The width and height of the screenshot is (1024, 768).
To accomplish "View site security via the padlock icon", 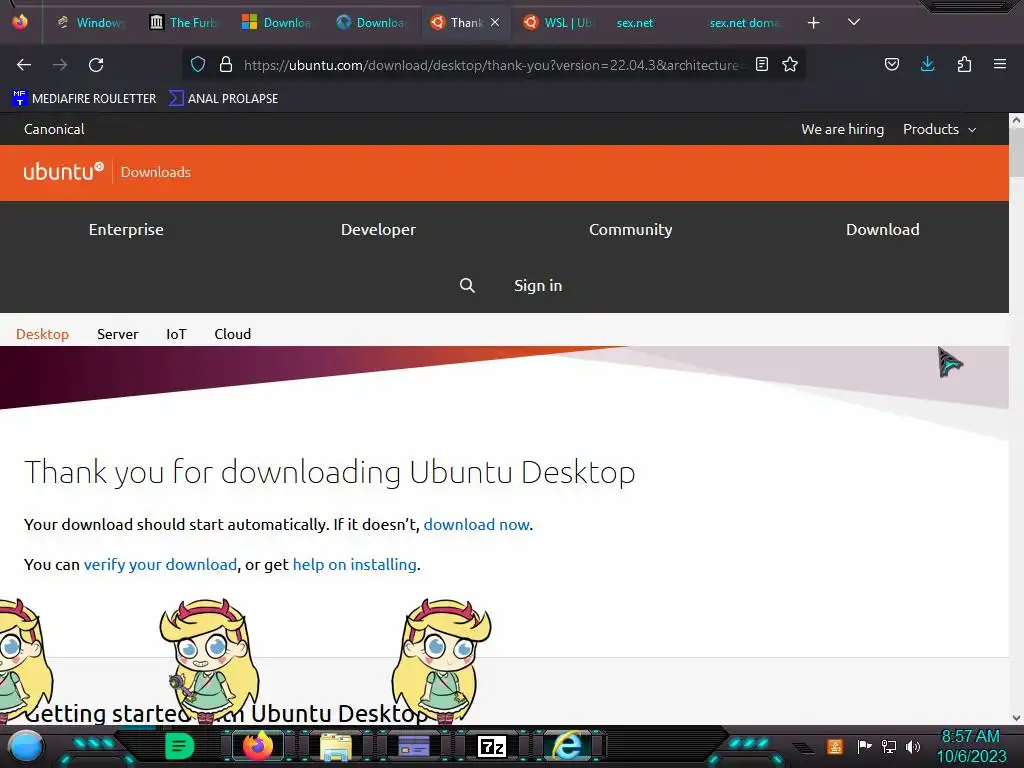I will coord(226,64).
